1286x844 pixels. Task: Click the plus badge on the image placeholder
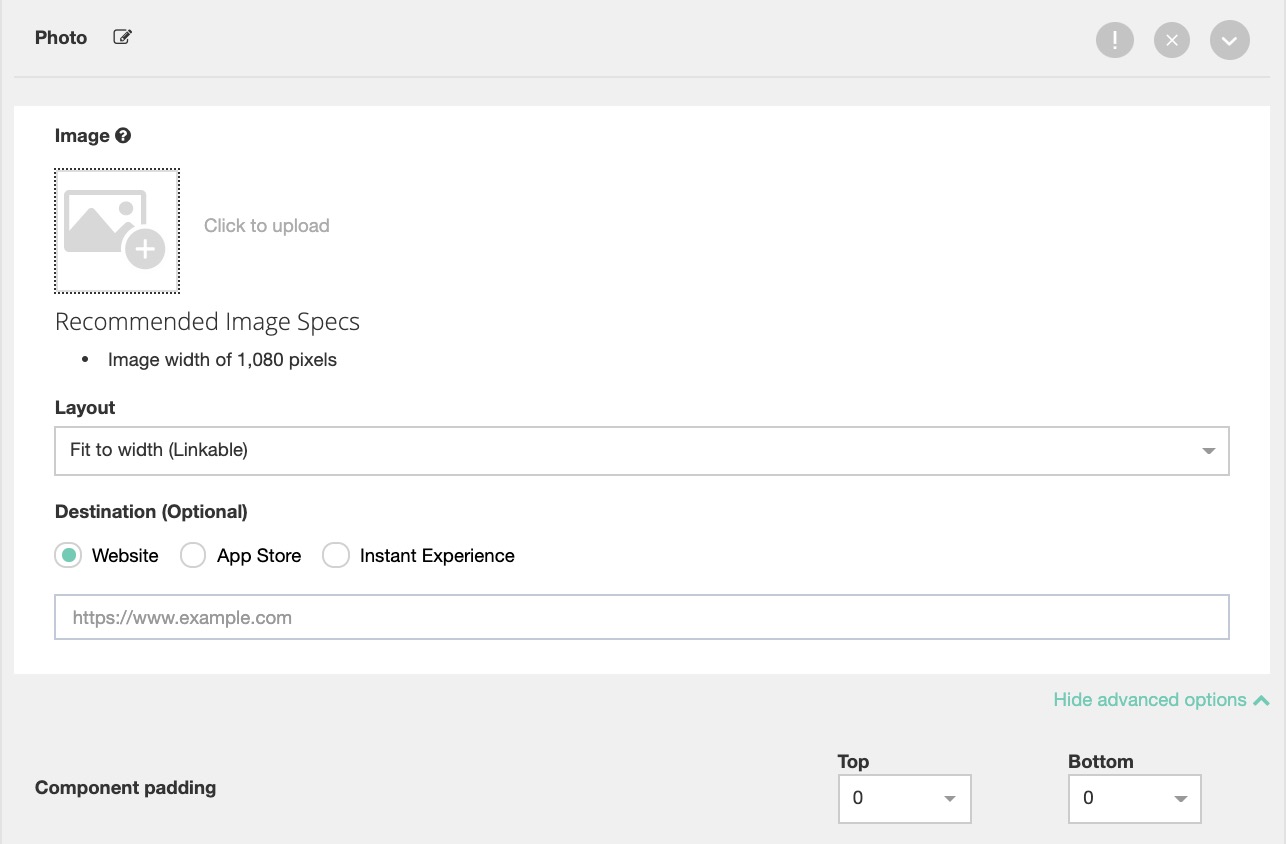pos(145,249)
